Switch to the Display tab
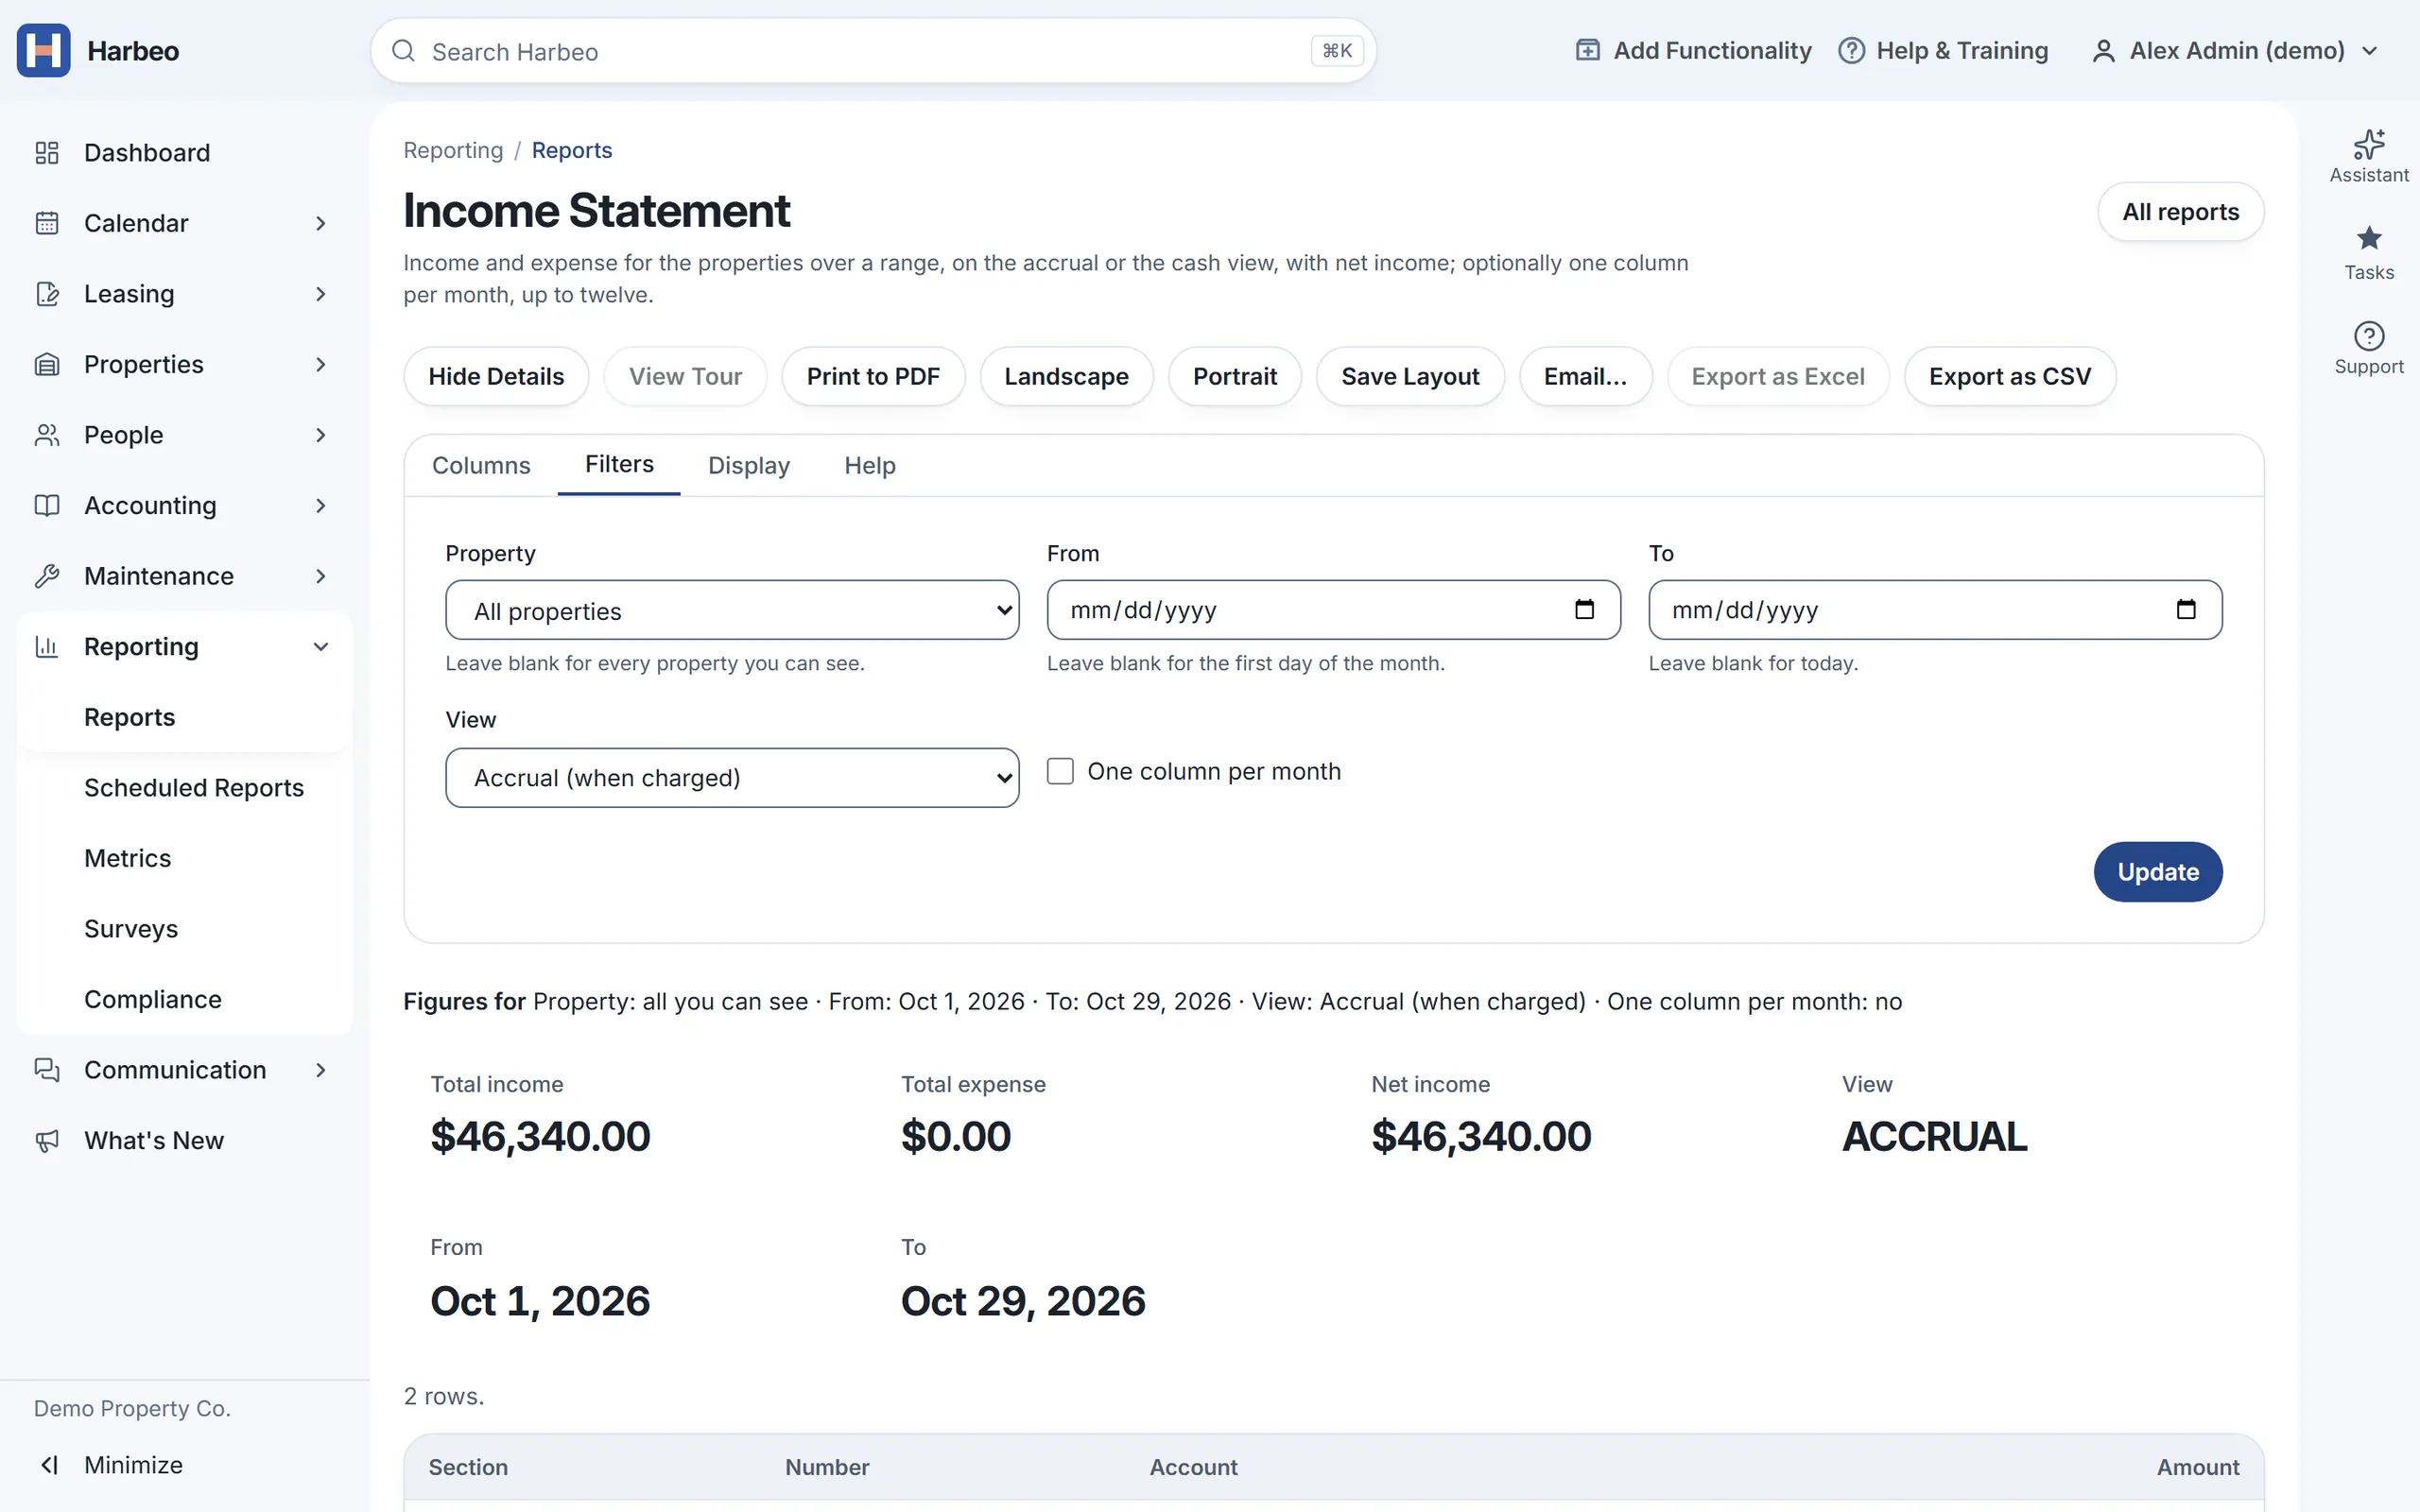This screenshot has height=1512, width=2420. tap(749, 466)
